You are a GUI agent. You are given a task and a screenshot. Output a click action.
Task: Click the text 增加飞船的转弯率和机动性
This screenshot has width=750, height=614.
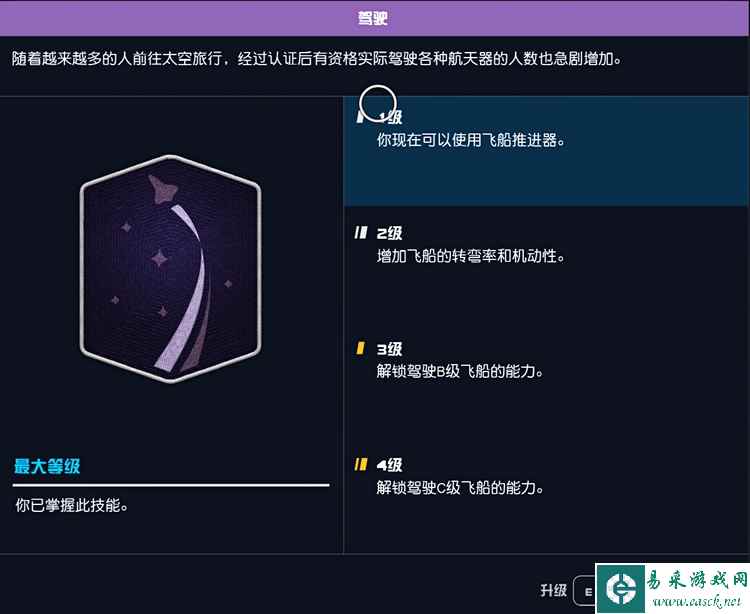coord(470,256)
